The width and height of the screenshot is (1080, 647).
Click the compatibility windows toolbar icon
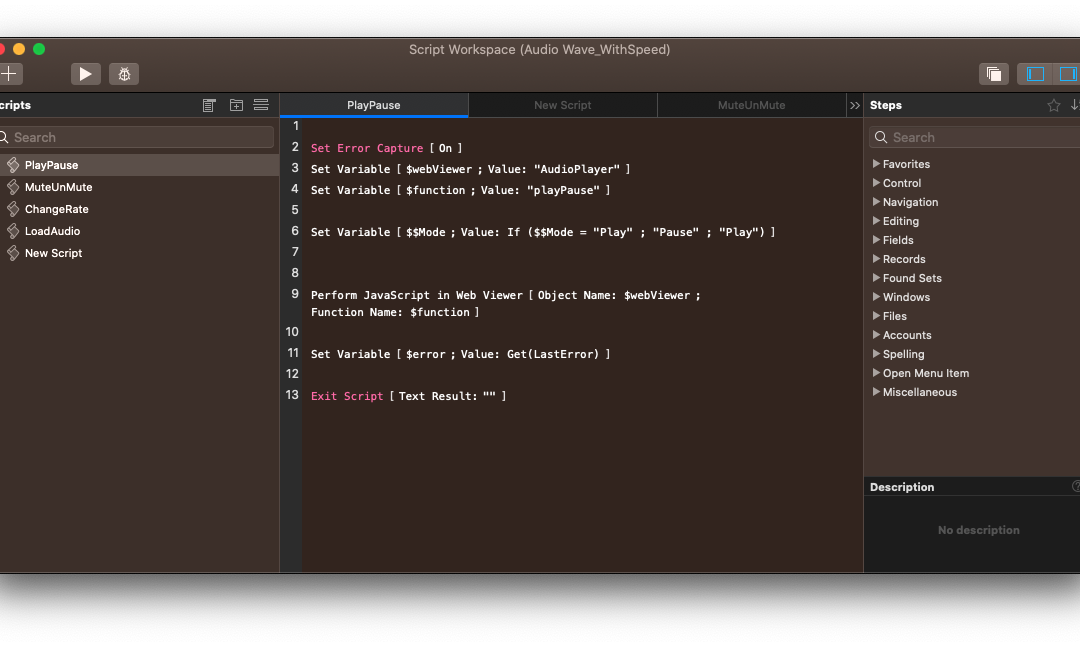point(993,74)
